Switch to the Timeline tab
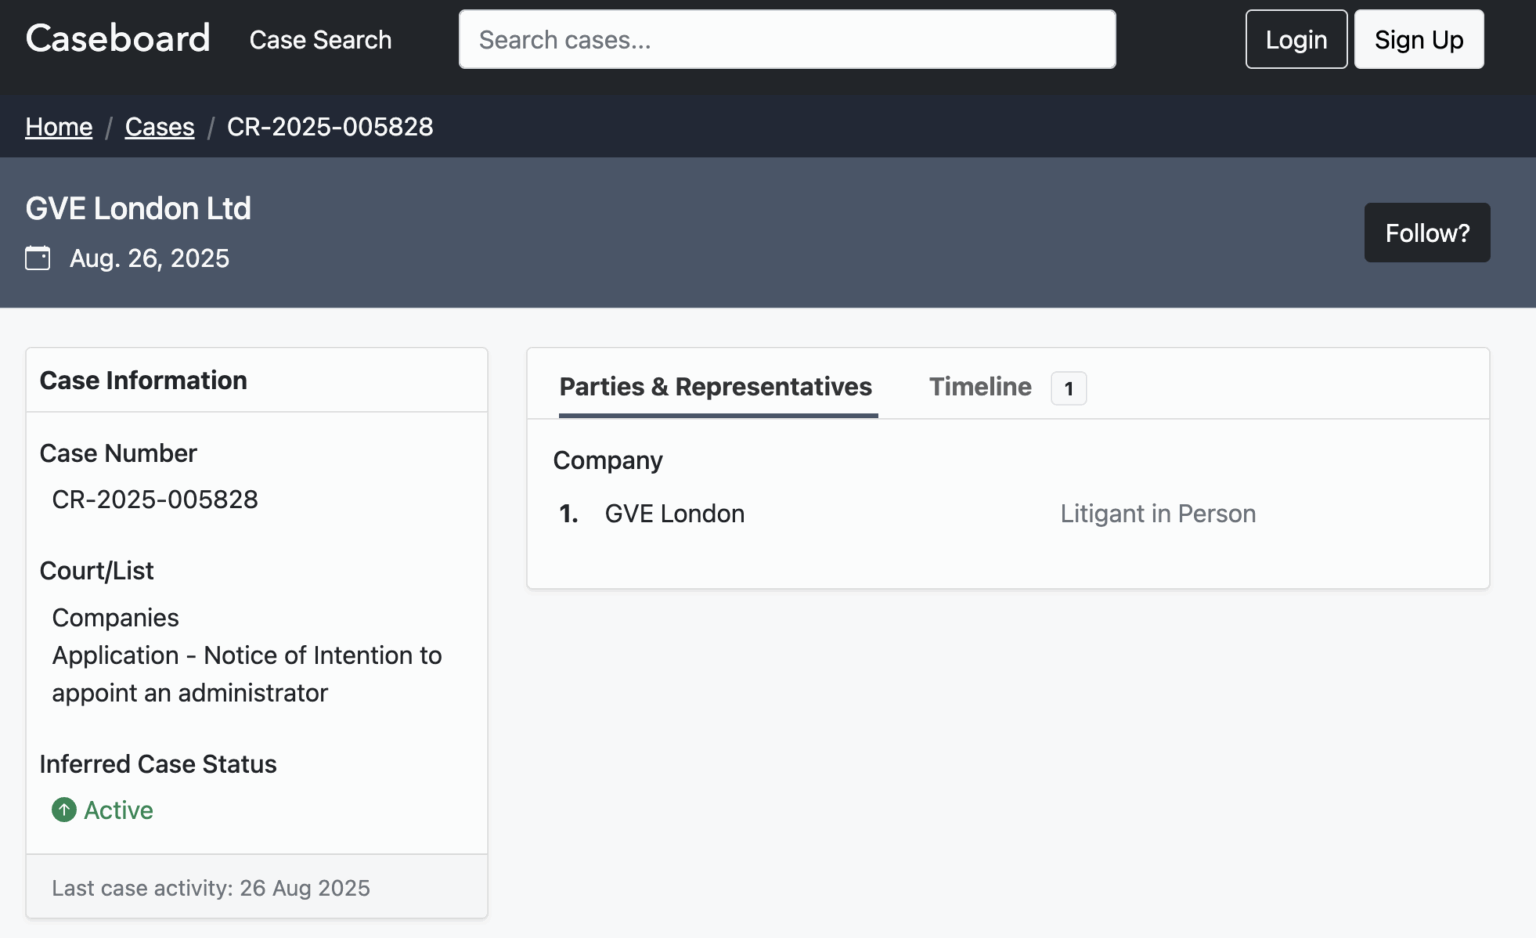This screenshot has width=1536, height=938. [x=979, y=387]
